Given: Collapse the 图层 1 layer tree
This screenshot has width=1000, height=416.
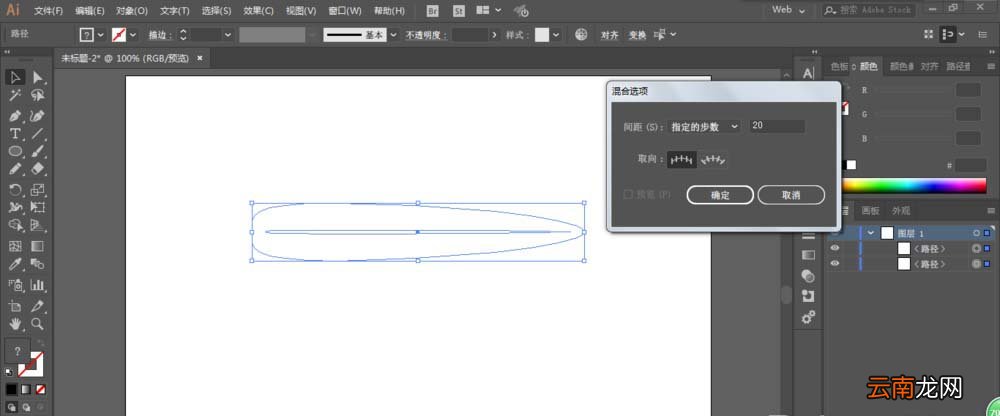Looking at the screenshot, I should click(871, 233).
